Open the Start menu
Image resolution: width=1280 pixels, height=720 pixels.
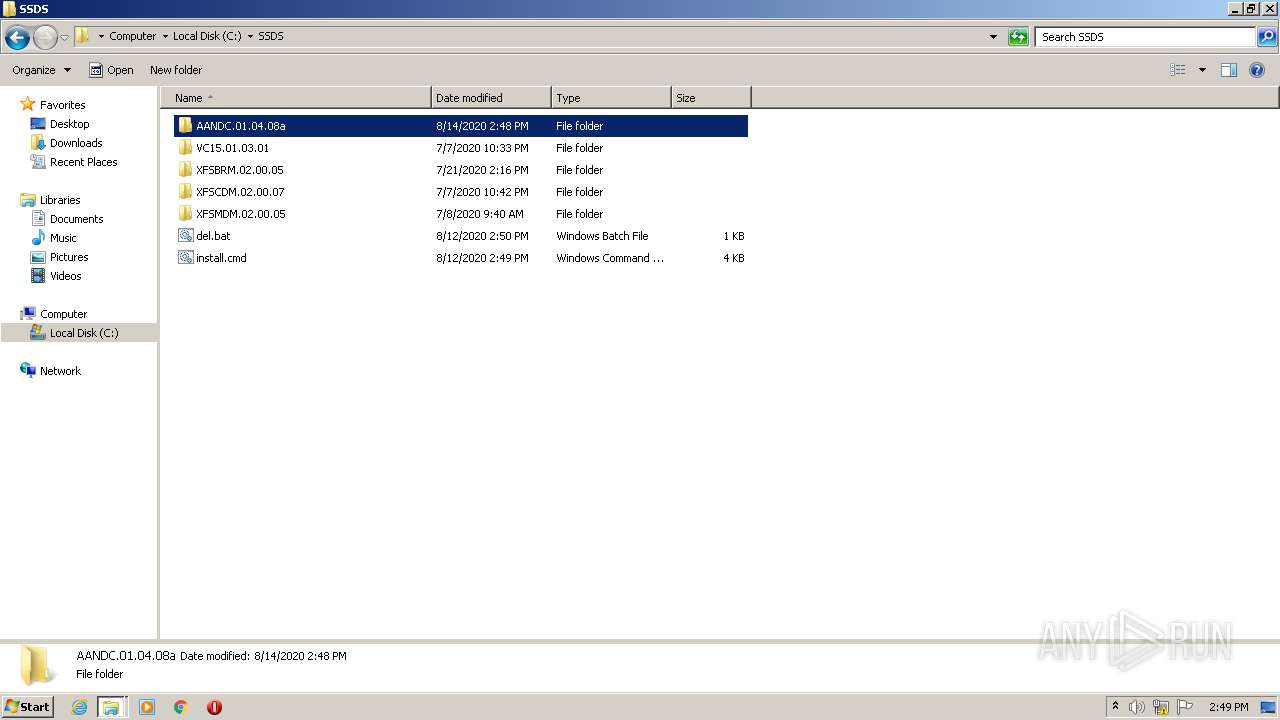tap(28, 707)
